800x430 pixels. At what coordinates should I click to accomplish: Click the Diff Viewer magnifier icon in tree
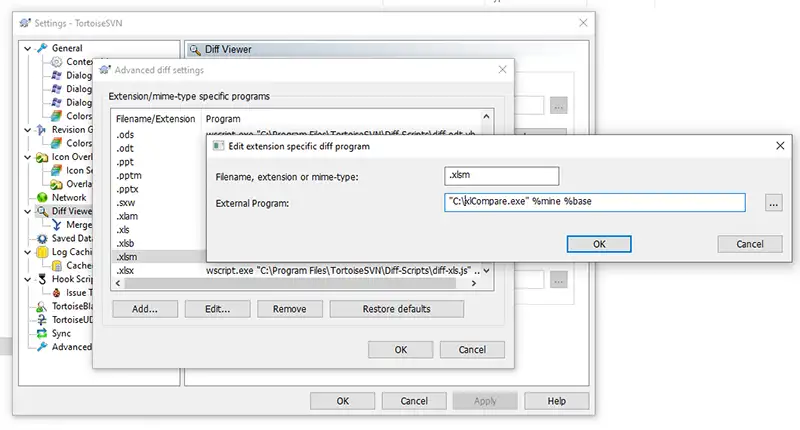click(x=42, y=211)
